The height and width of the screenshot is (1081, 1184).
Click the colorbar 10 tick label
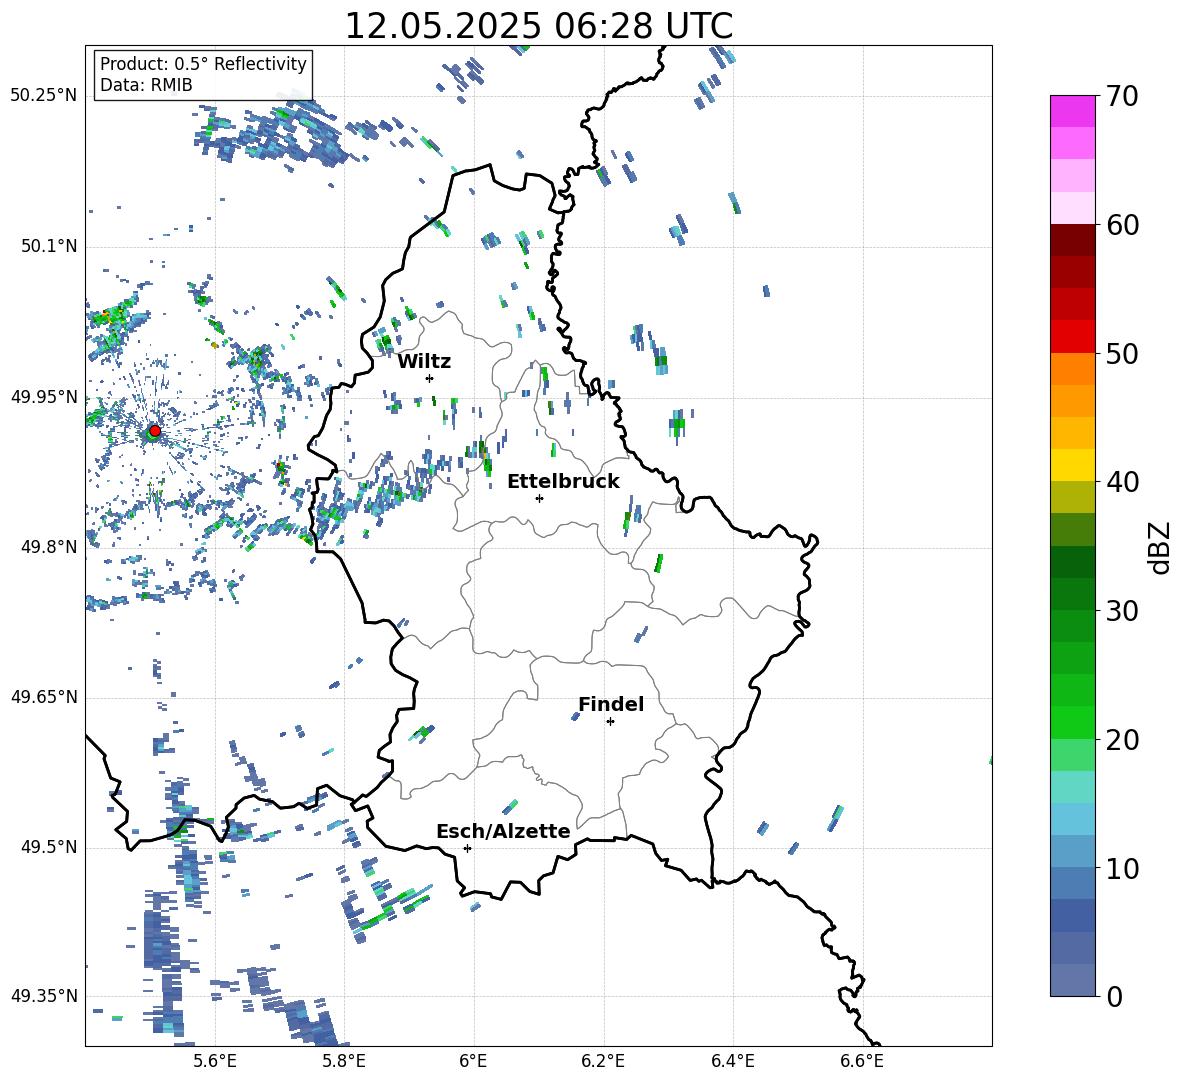point(1122,868)
